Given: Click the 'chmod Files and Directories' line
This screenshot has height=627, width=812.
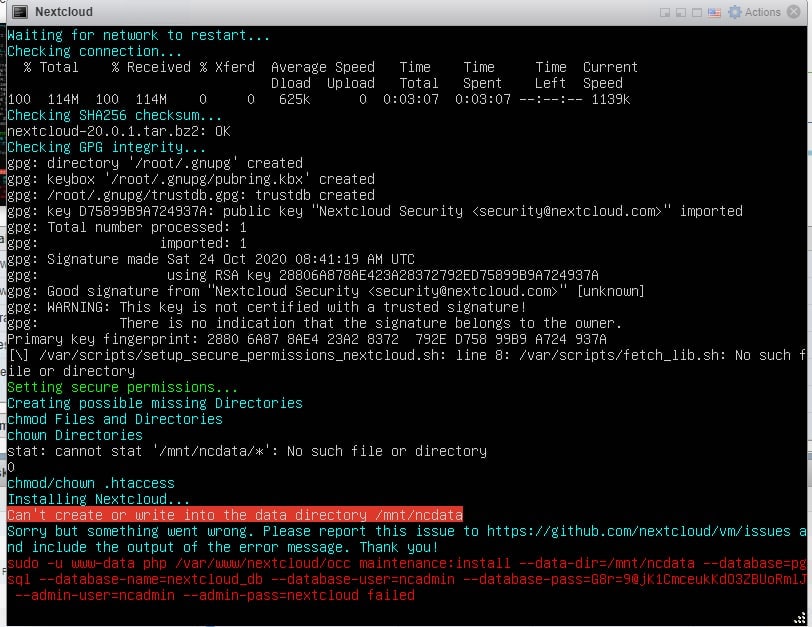Looking at the screenshot, I should pos(115,419).
